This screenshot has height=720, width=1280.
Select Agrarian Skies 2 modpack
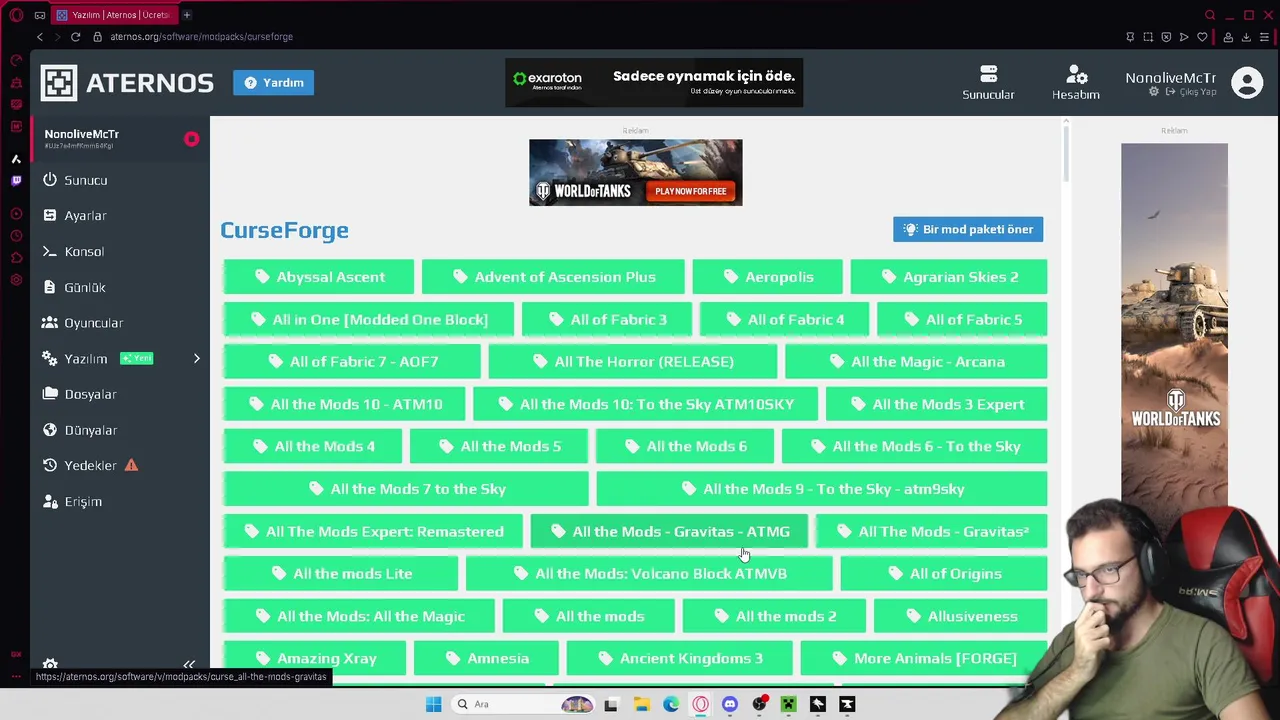point(948,277)
